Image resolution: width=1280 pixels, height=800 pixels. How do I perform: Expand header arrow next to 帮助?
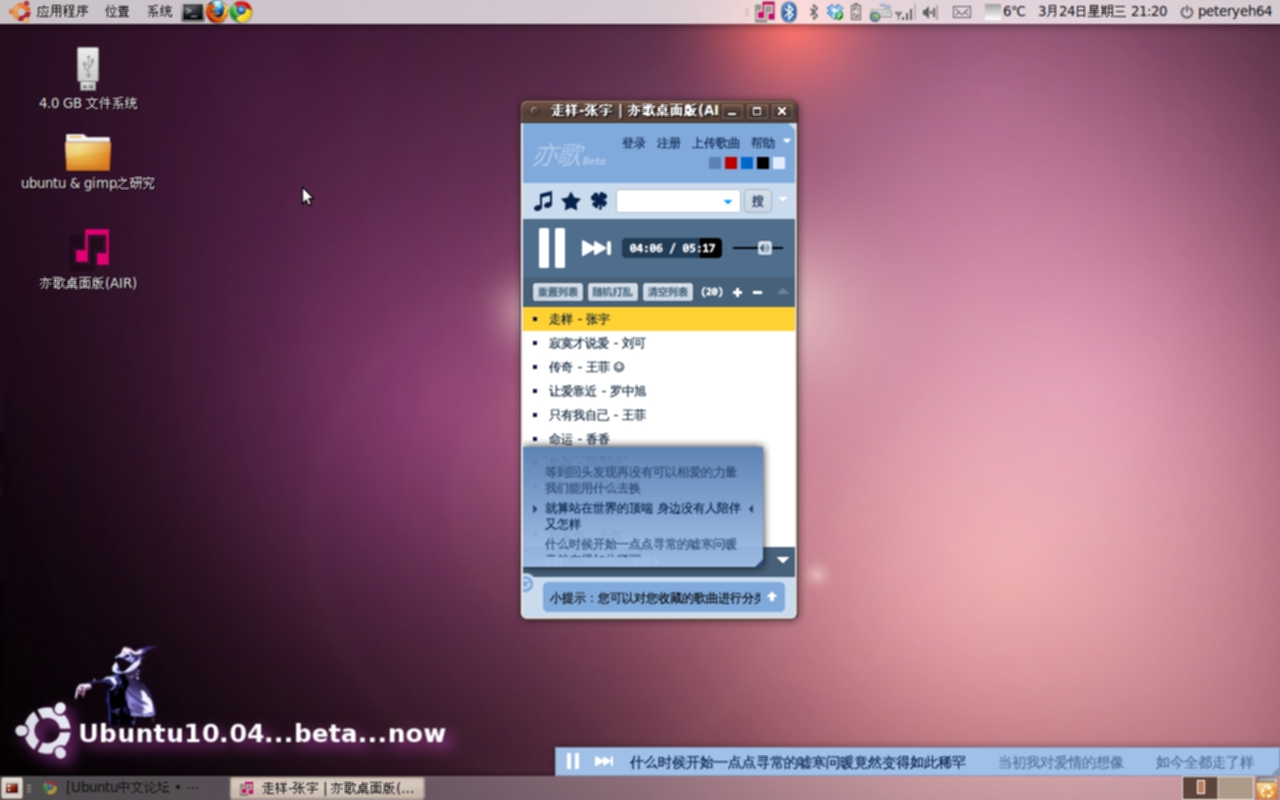click(x=787, y=141)
